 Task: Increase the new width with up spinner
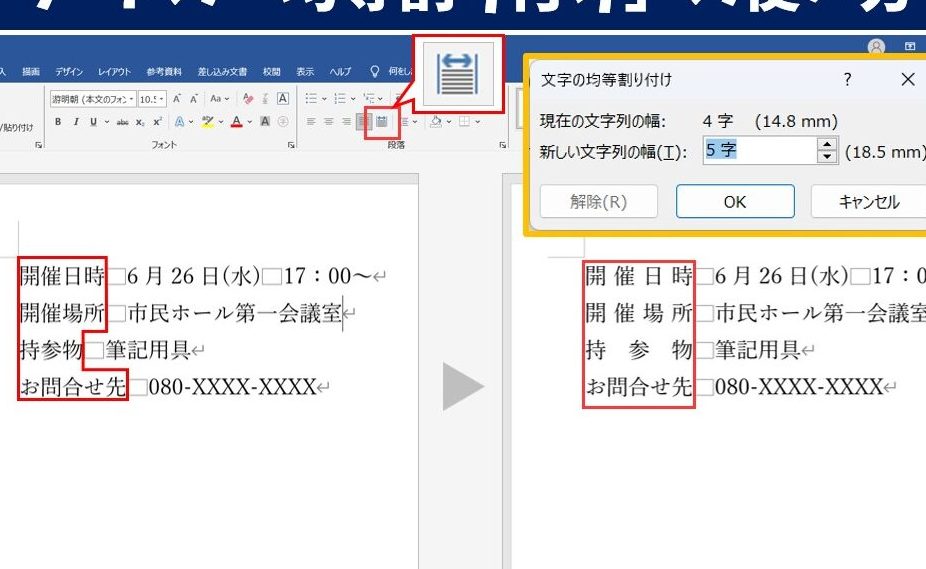point(827,144)
